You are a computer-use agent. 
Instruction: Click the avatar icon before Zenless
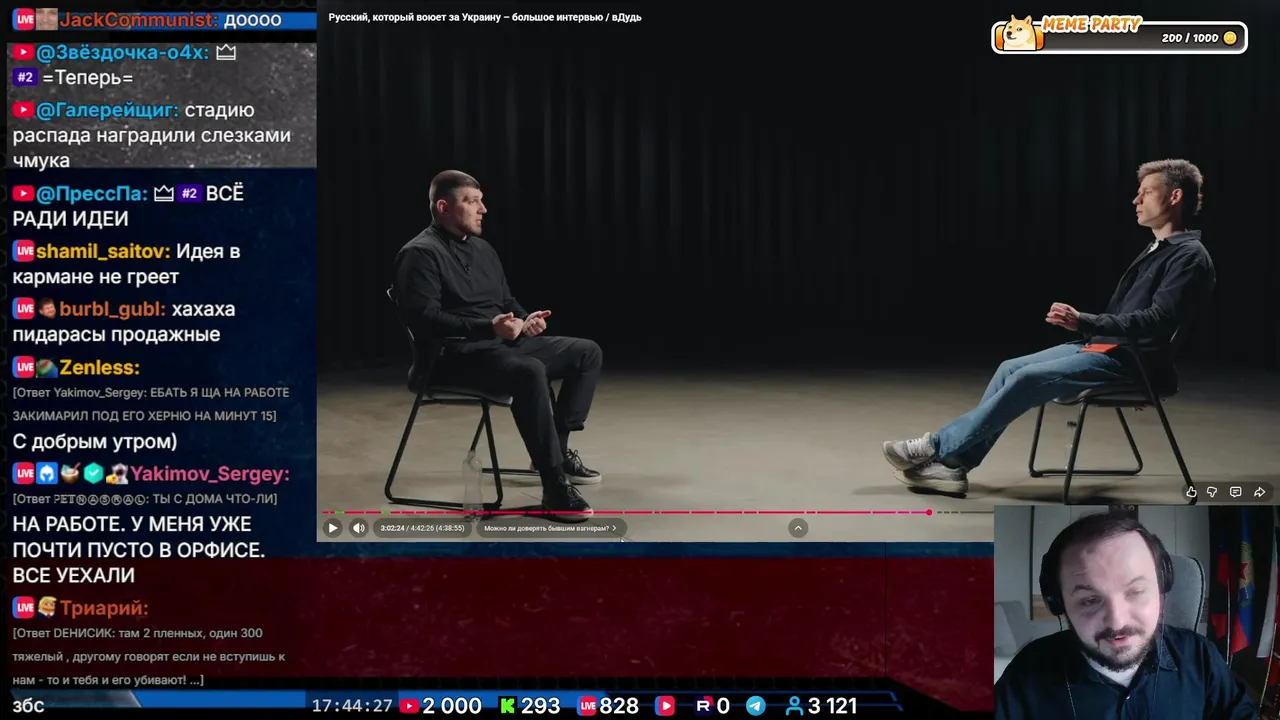[x=47, y=367]
